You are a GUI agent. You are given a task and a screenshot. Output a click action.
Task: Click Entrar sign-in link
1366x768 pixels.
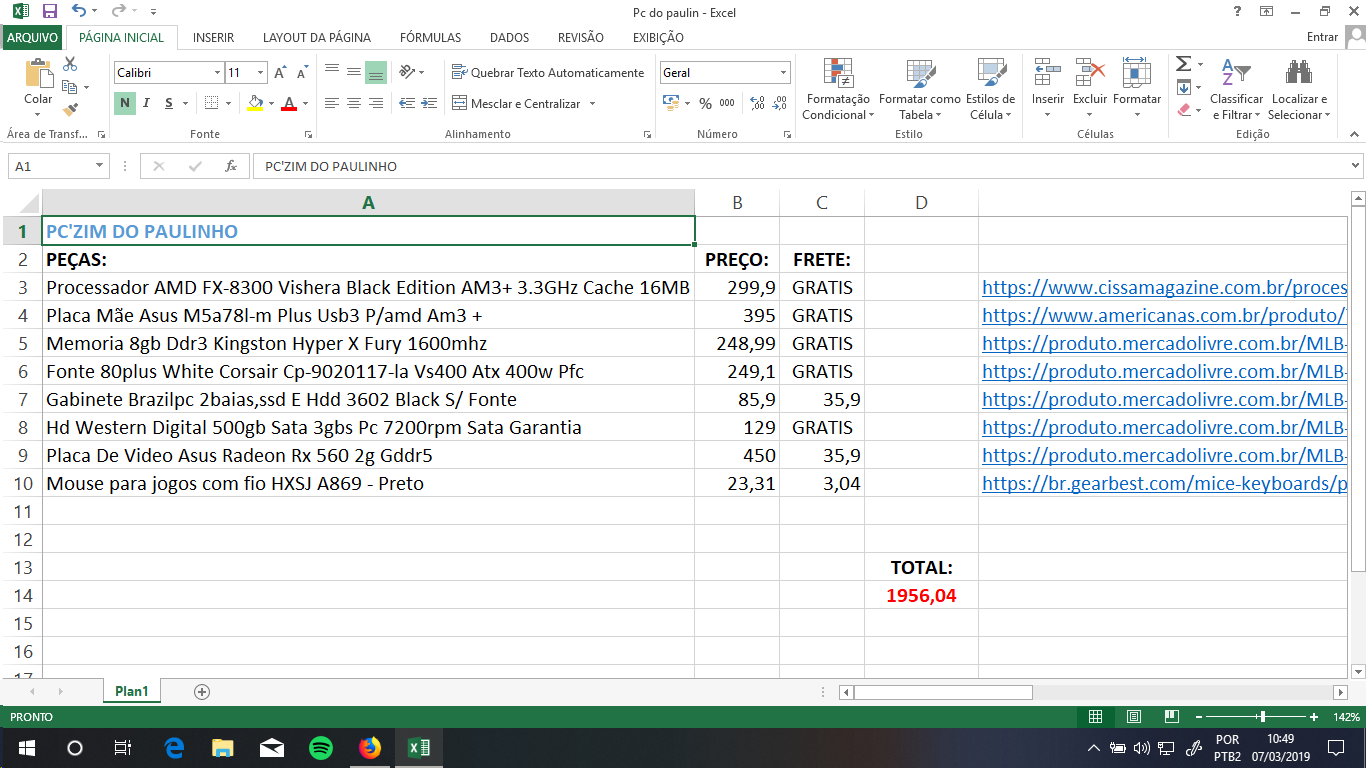click(x=1322, y=37)
